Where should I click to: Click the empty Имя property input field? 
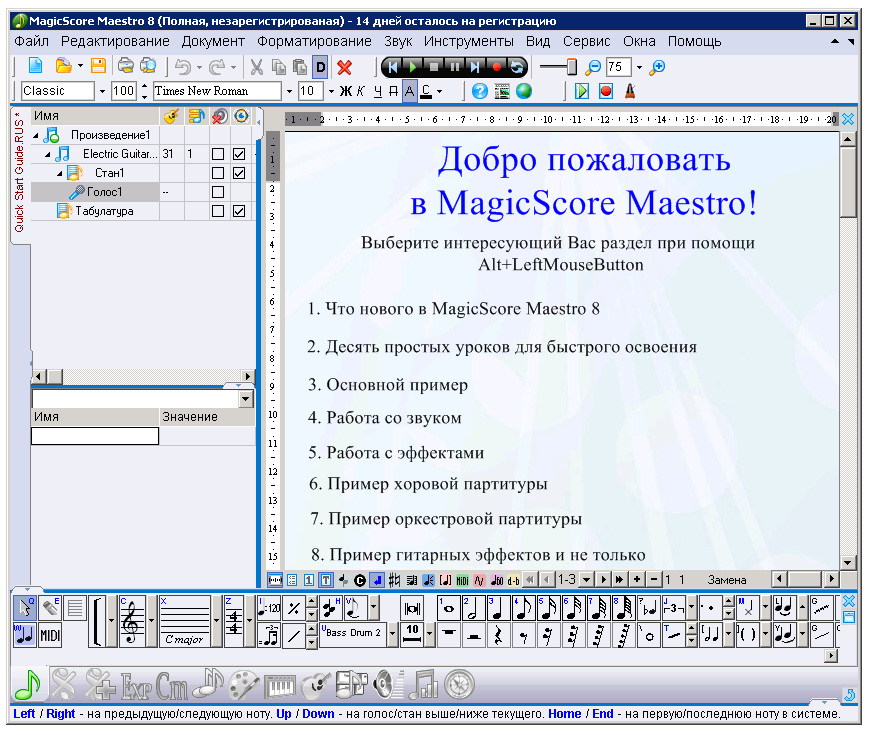(x=95, y=436)
